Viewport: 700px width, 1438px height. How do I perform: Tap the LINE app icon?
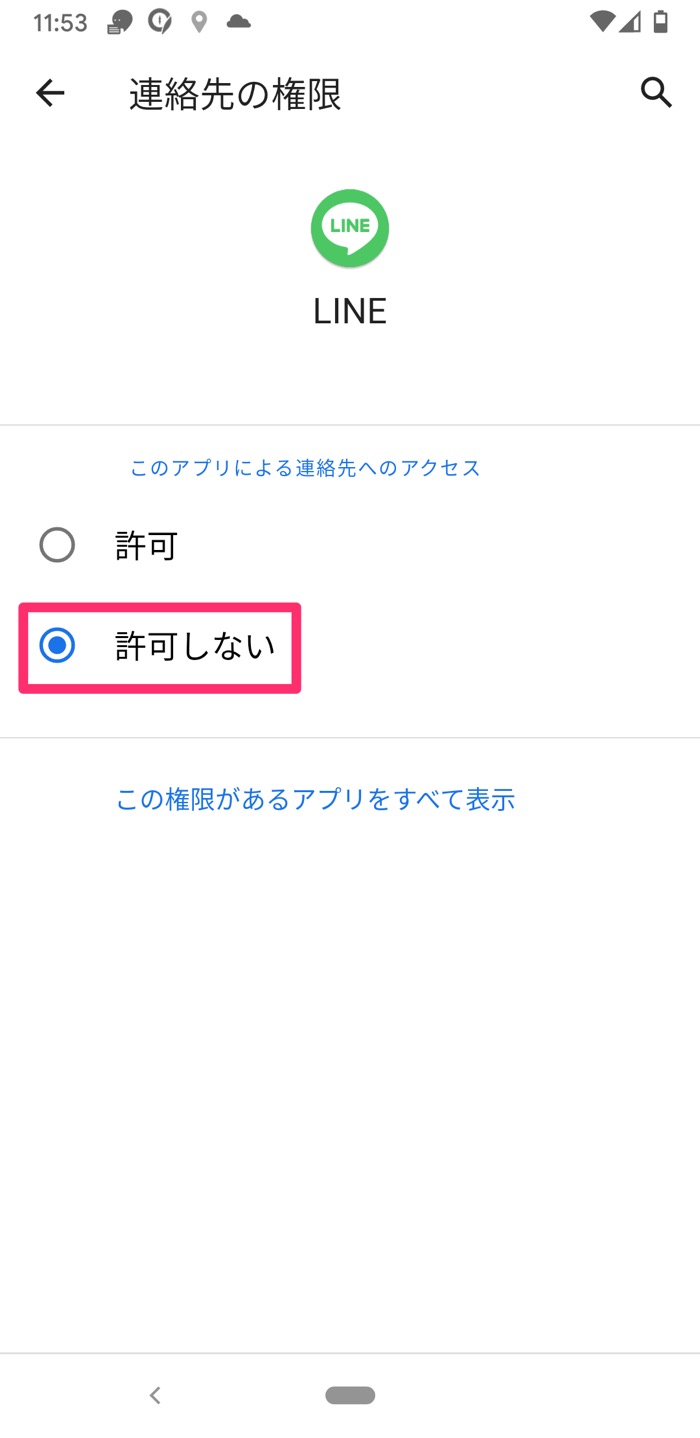[349, 228]
